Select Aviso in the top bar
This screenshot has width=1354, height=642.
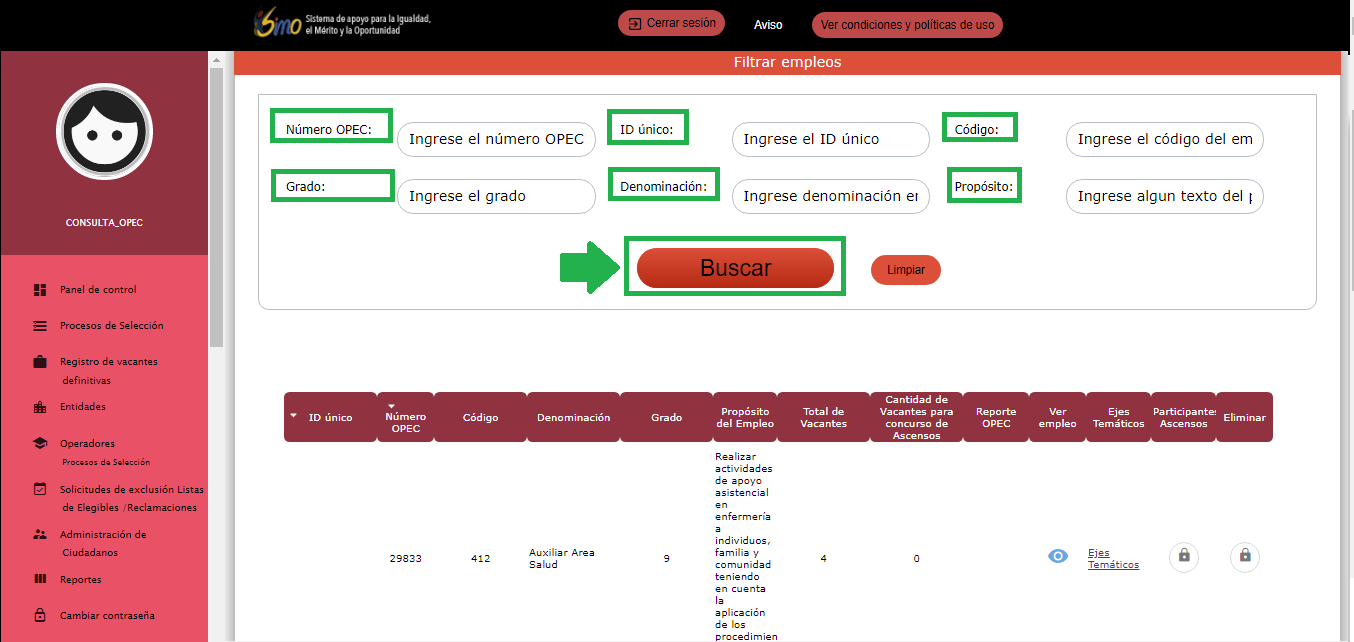(x=768, y=25)
